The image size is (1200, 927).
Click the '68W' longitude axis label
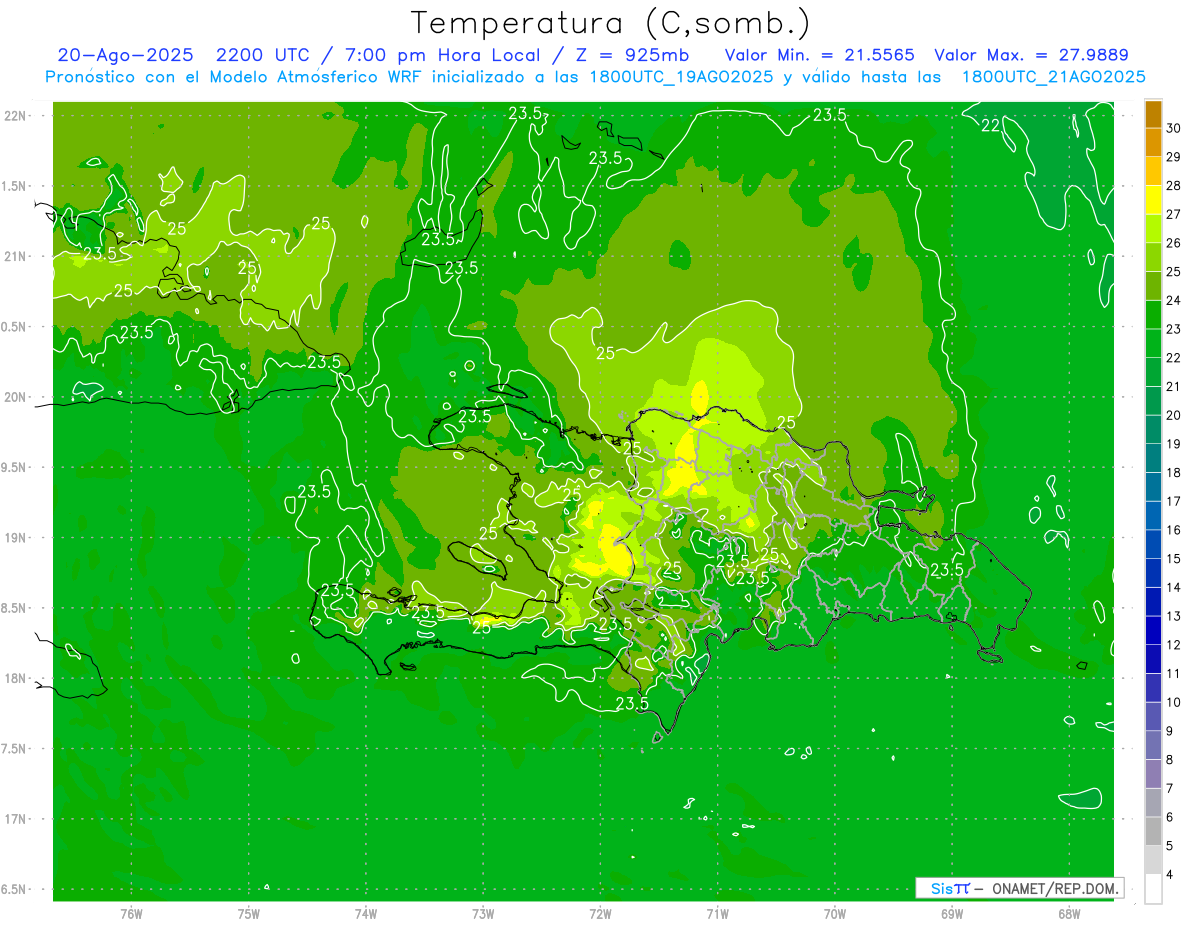point(1069,913)
